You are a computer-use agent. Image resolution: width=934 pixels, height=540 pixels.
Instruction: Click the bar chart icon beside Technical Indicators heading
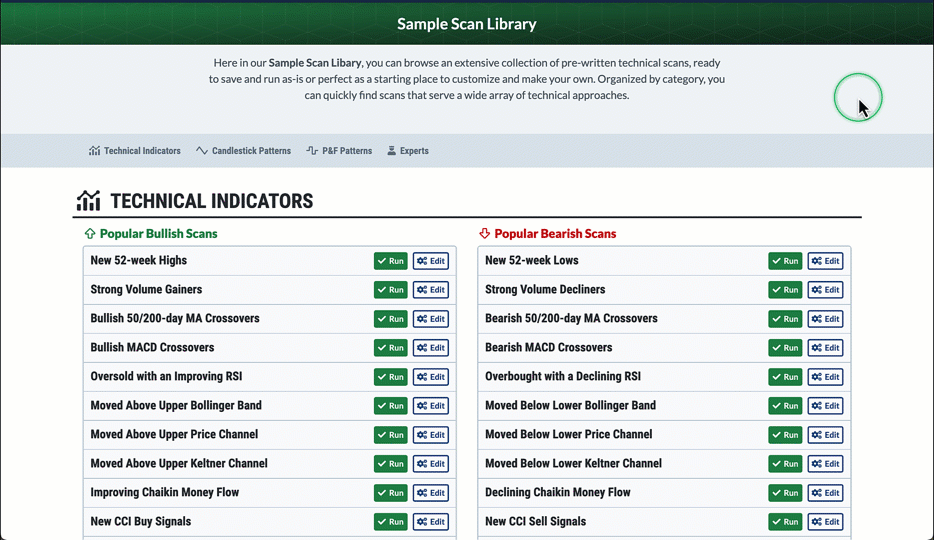pyautogui.click(x=89, y=201)
